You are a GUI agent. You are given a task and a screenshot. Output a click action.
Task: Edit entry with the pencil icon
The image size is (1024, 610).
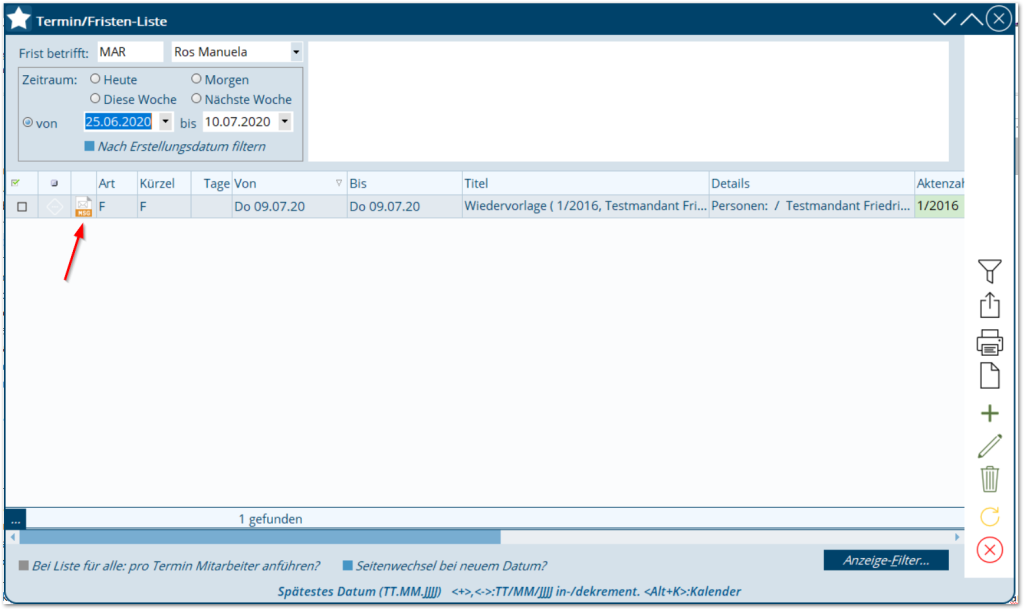tap(989, 446)
